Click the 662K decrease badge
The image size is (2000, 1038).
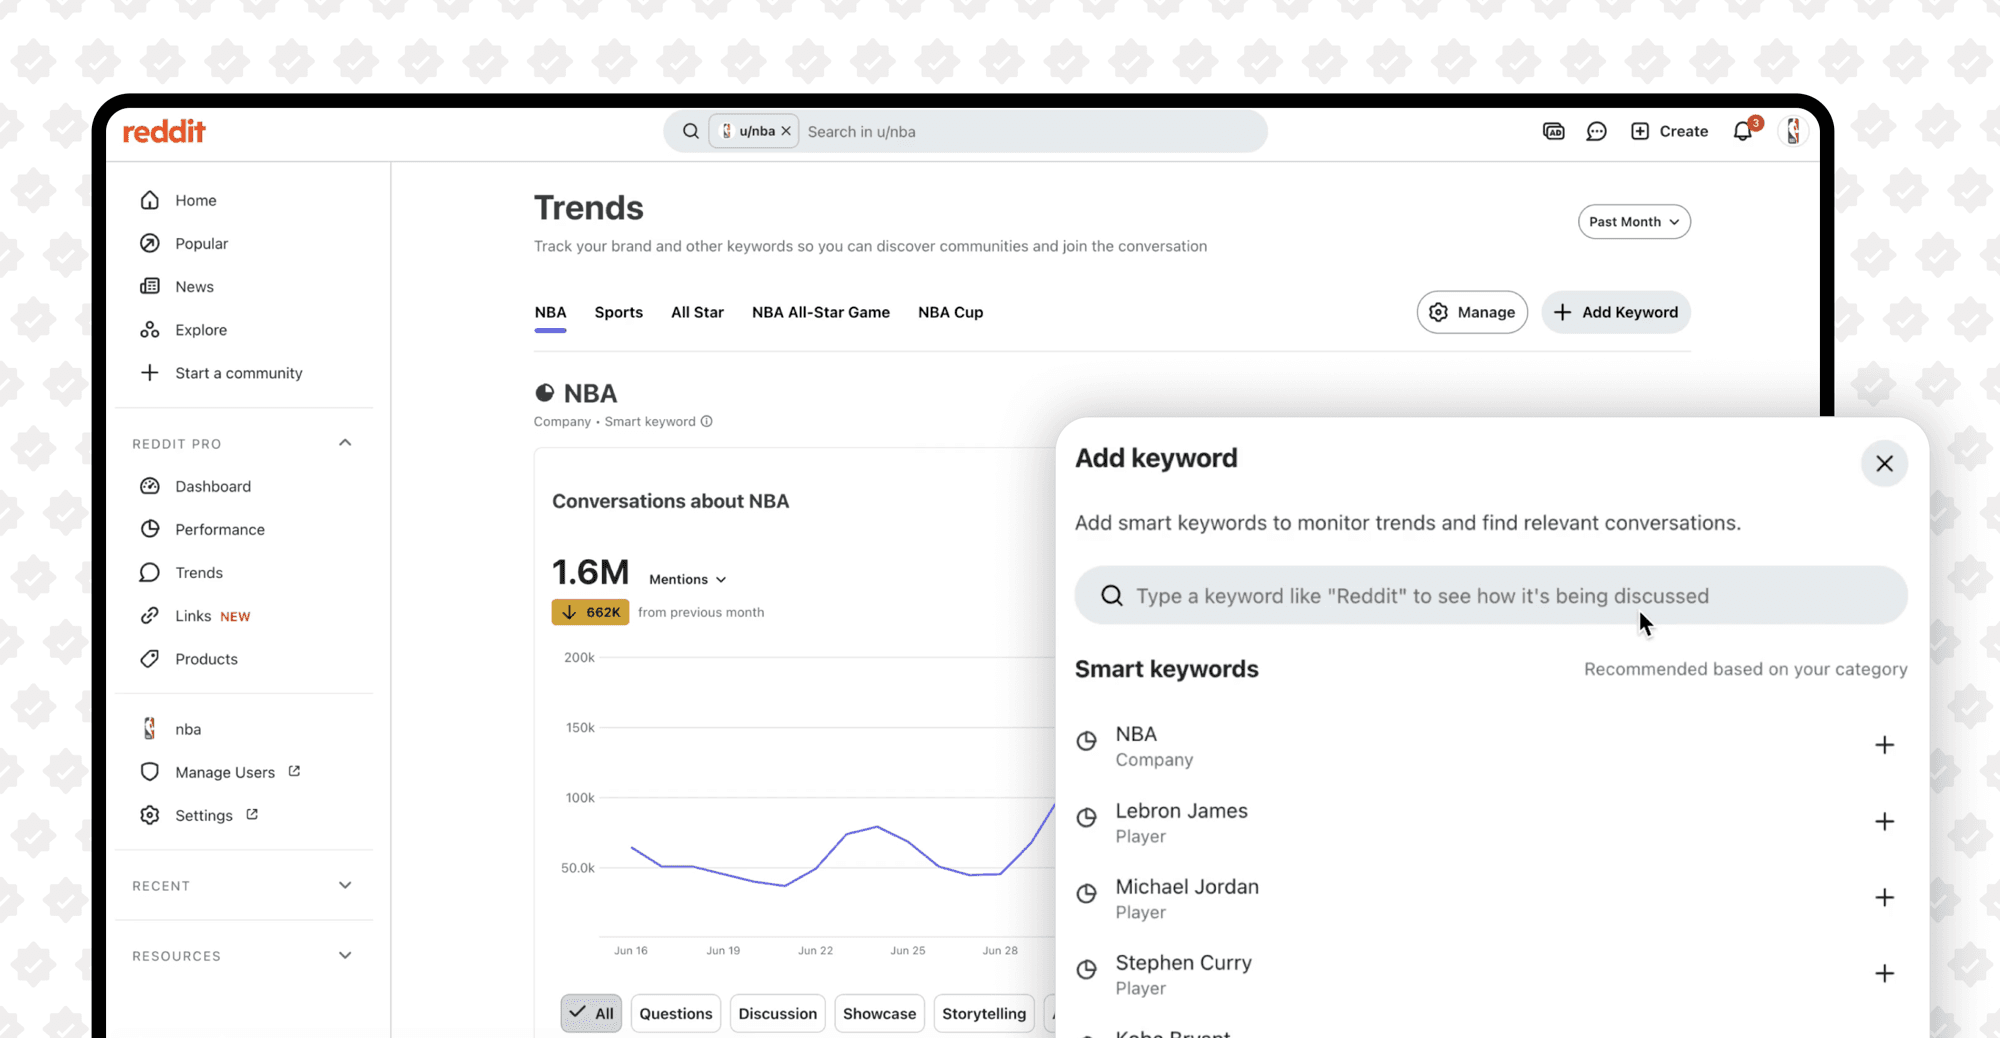(590, 612)
